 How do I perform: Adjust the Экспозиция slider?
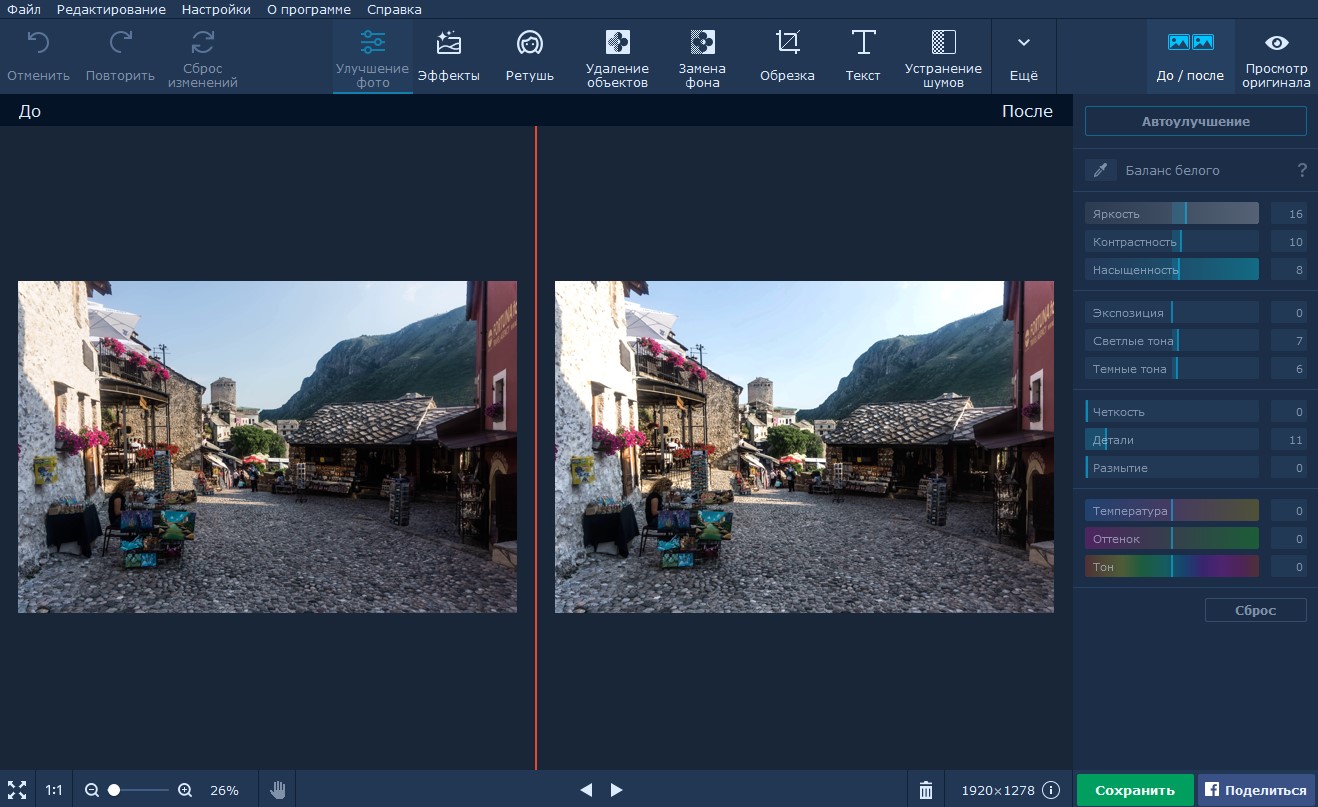1172,312
